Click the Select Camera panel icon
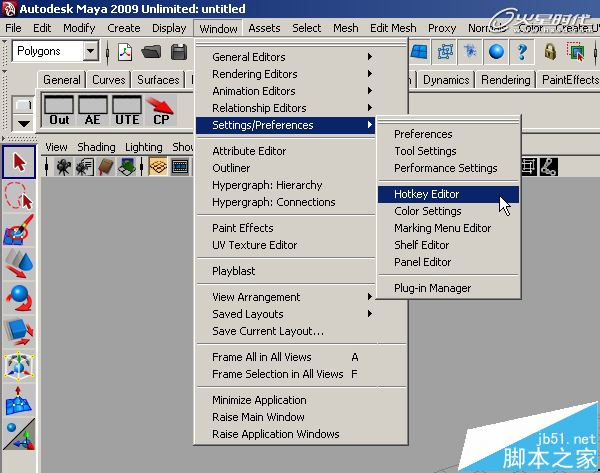Screen dimensions: 600x473 point(64,167)
